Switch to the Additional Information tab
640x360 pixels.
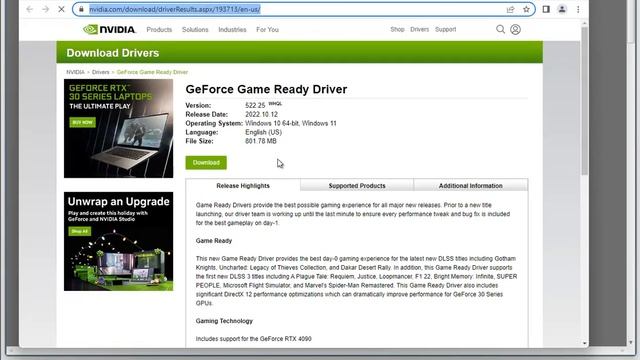471,186
